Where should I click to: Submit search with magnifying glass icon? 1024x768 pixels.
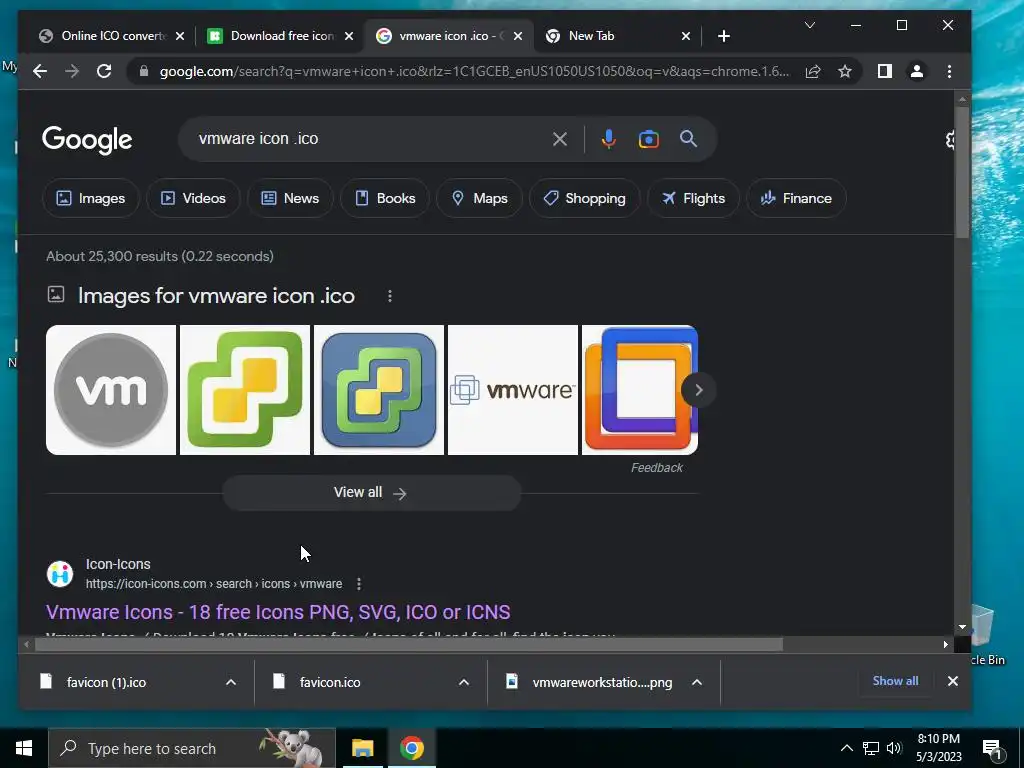click(x=688, y=138)
